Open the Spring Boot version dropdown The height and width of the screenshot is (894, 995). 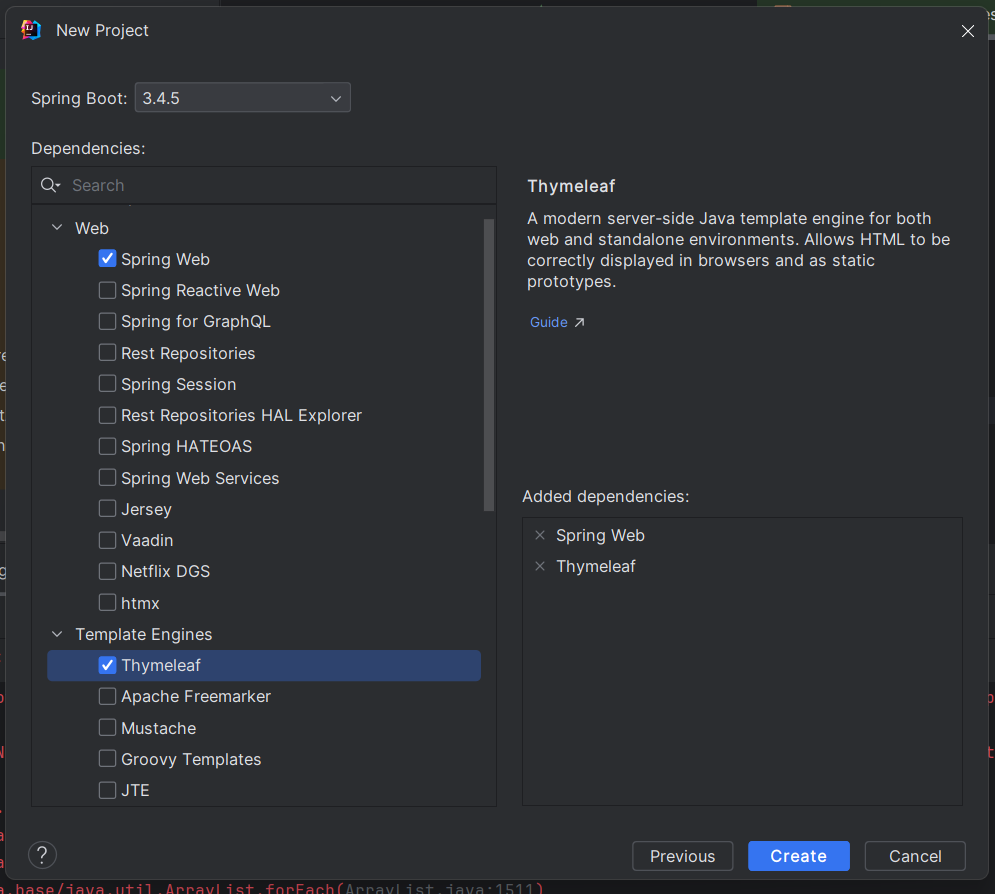pyautogui.click(x=242, y=98)
